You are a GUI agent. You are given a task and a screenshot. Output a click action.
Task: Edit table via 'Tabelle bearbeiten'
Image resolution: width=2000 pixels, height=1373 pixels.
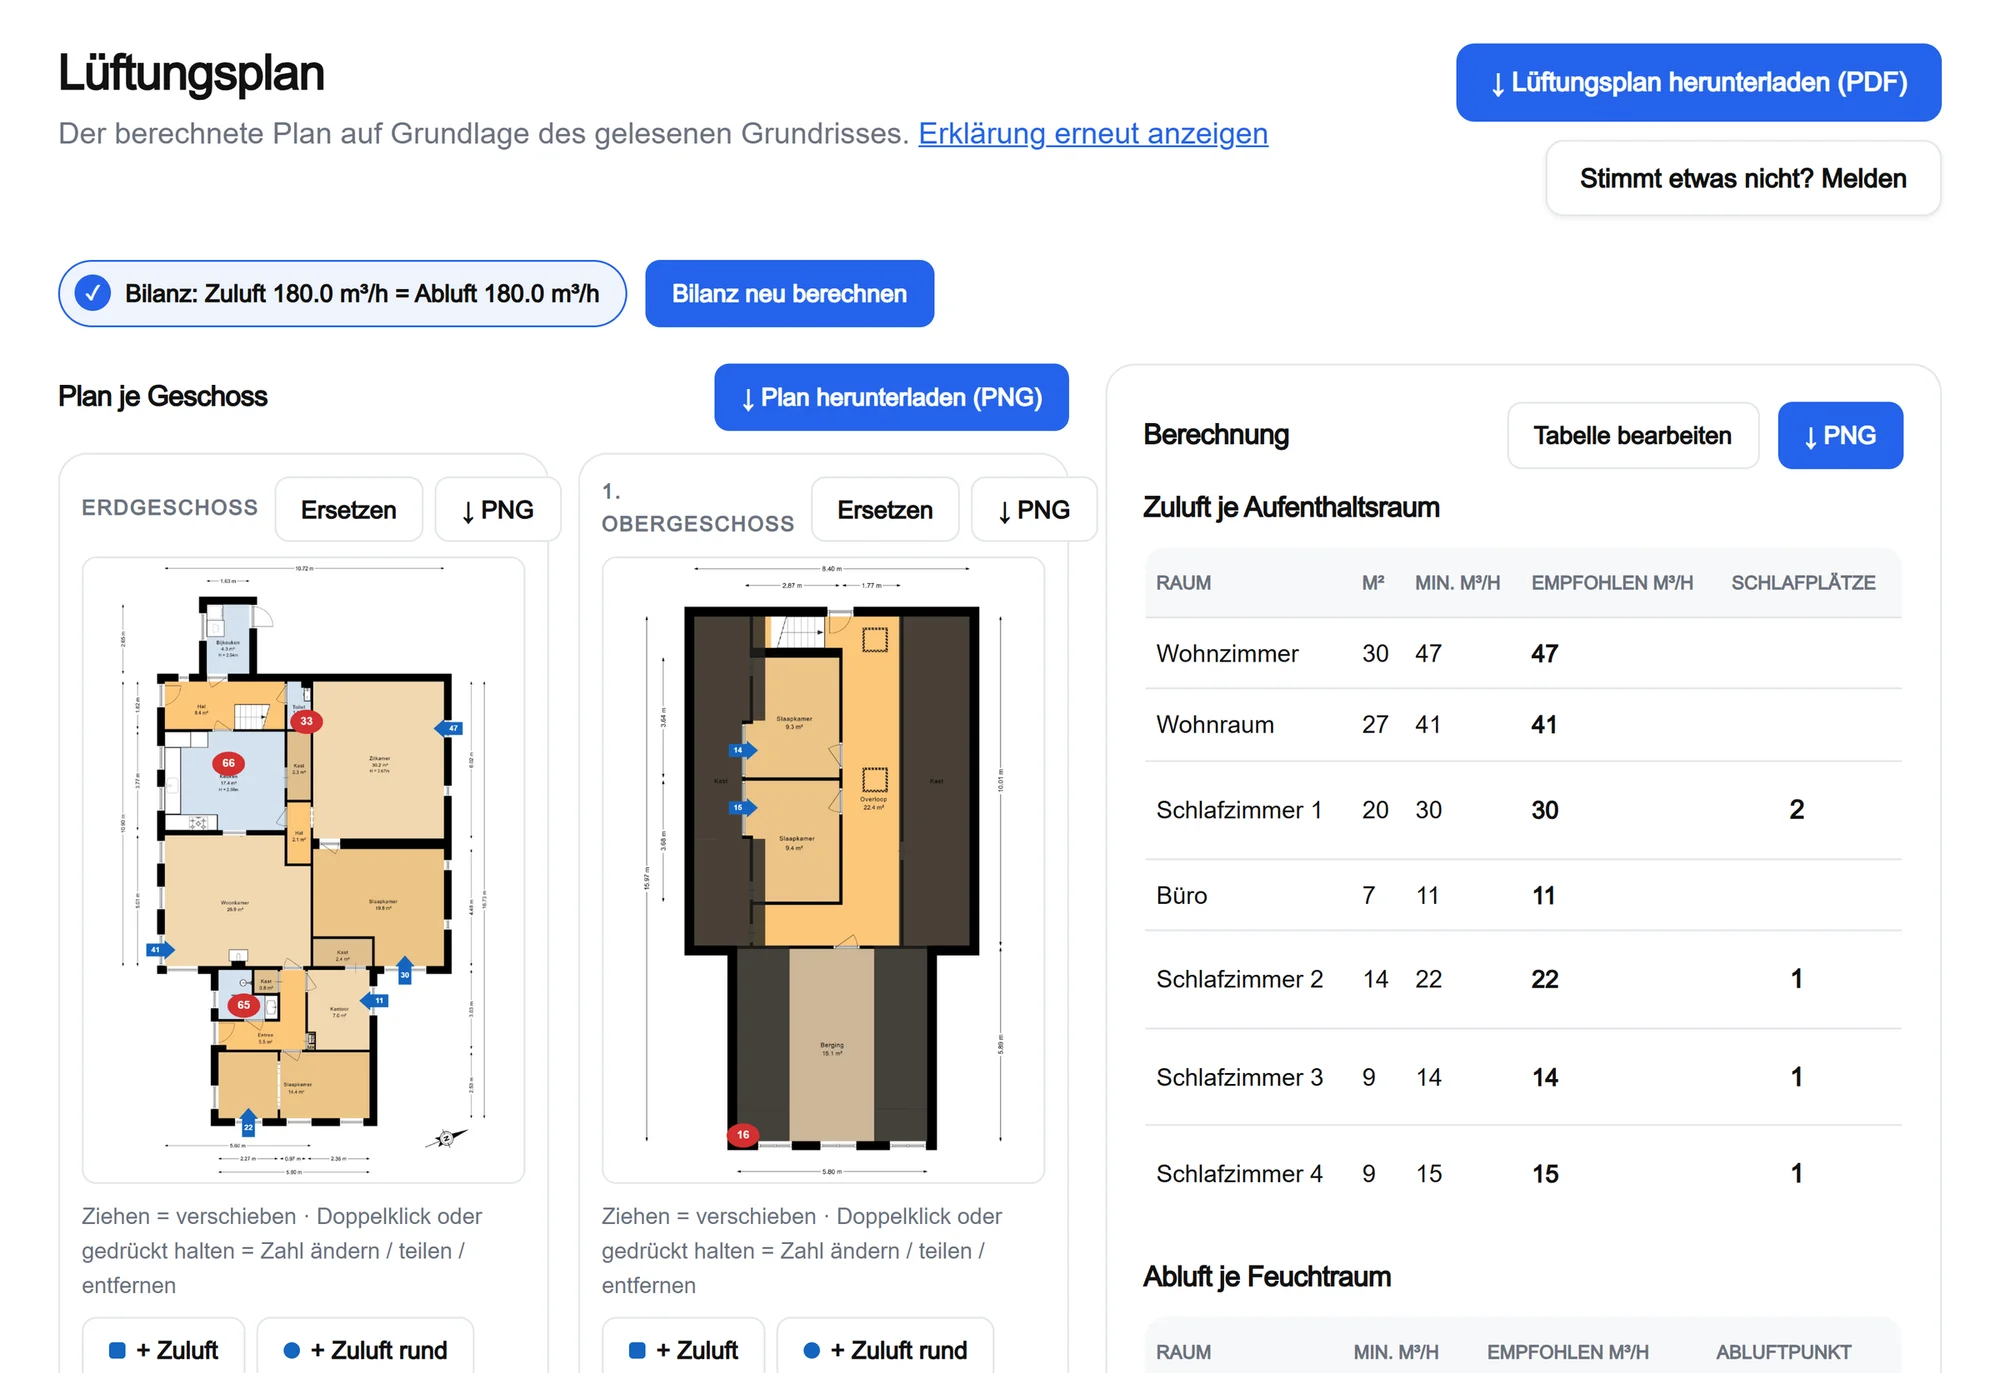(x=1632, y=435)
